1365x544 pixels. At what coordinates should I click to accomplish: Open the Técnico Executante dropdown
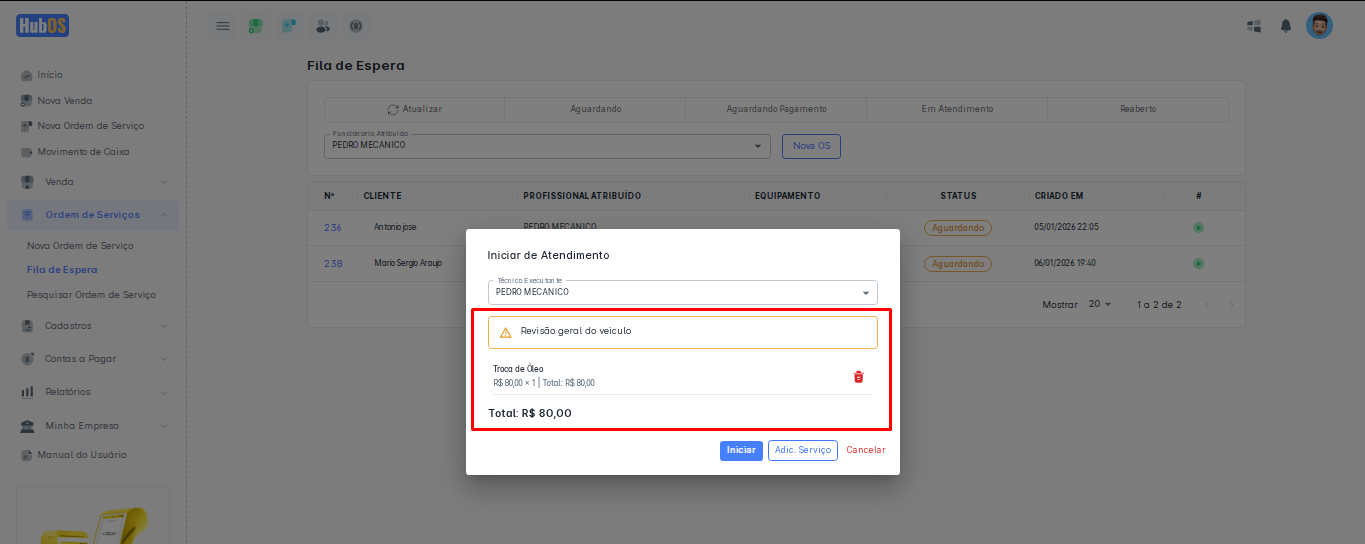click(x=682, y=293)
